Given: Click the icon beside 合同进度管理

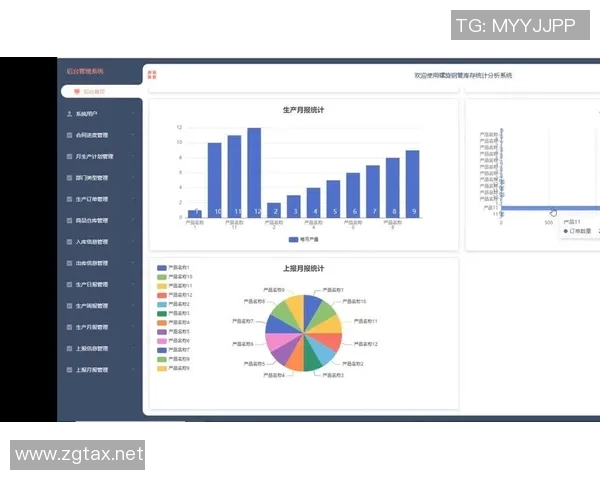Looking at the screenshot, I should click(x=68, y=135).
